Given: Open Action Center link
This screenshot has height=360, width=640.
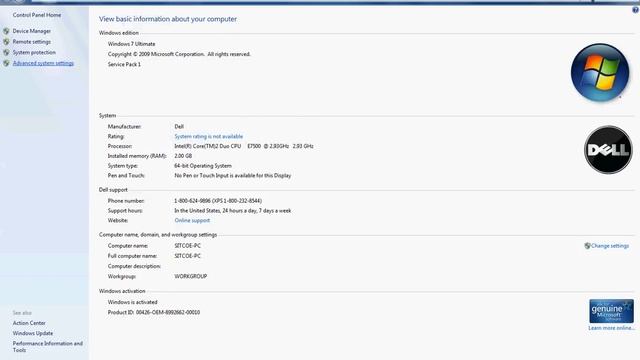Looking at the screenshot, I should pyautogui.click(x=29, y=323).
